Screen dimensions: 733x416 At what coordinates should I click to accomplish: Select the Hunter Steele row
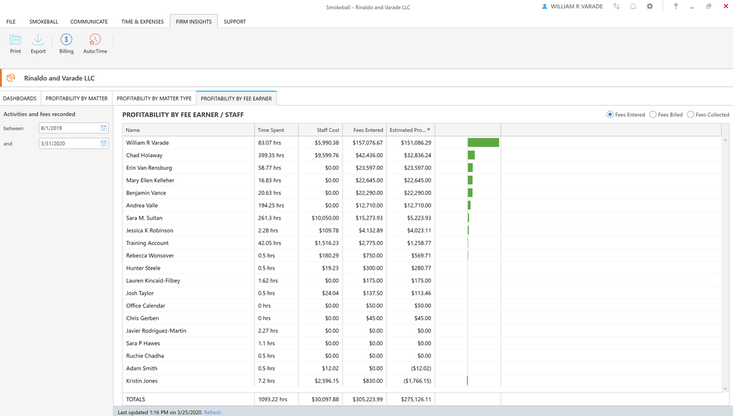[423, 268]
